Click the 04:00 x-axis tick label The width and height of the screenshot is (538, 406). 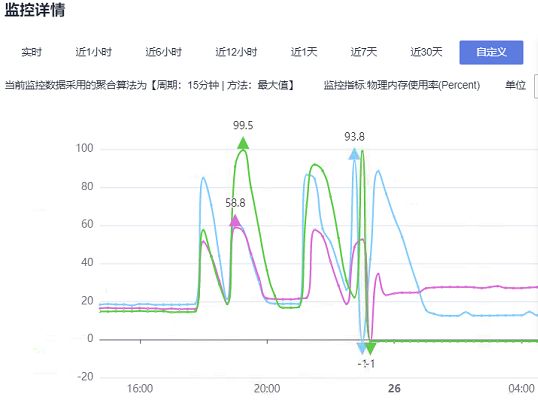[x=521, y=388]
